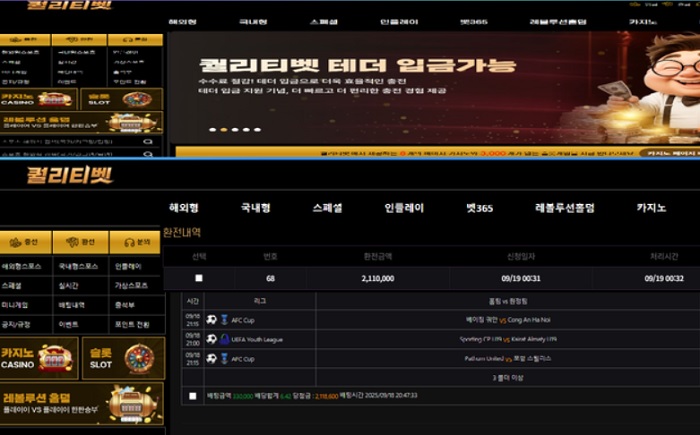
Task: Go to 가상스포츠 in lower sidebar menu
Action: pyautogui.click(x=131, y=285)
